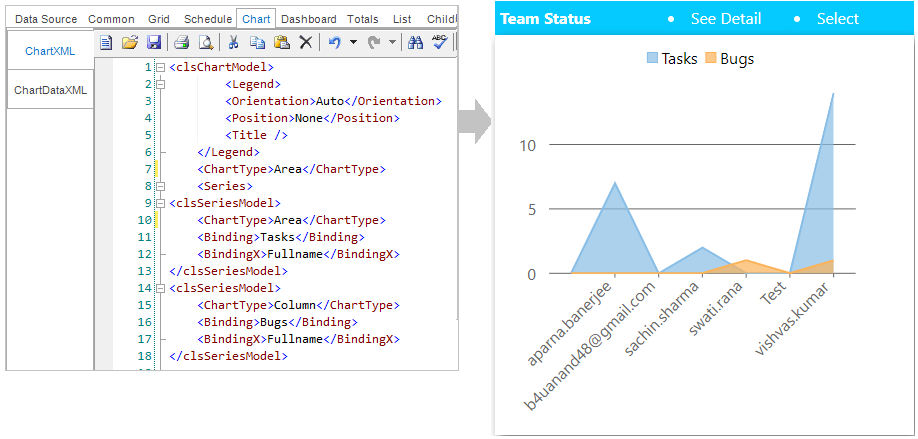Click the New document icon in toolbar
Image resolution: width=918 pixels, height=439 pixels.
(106, 43)
